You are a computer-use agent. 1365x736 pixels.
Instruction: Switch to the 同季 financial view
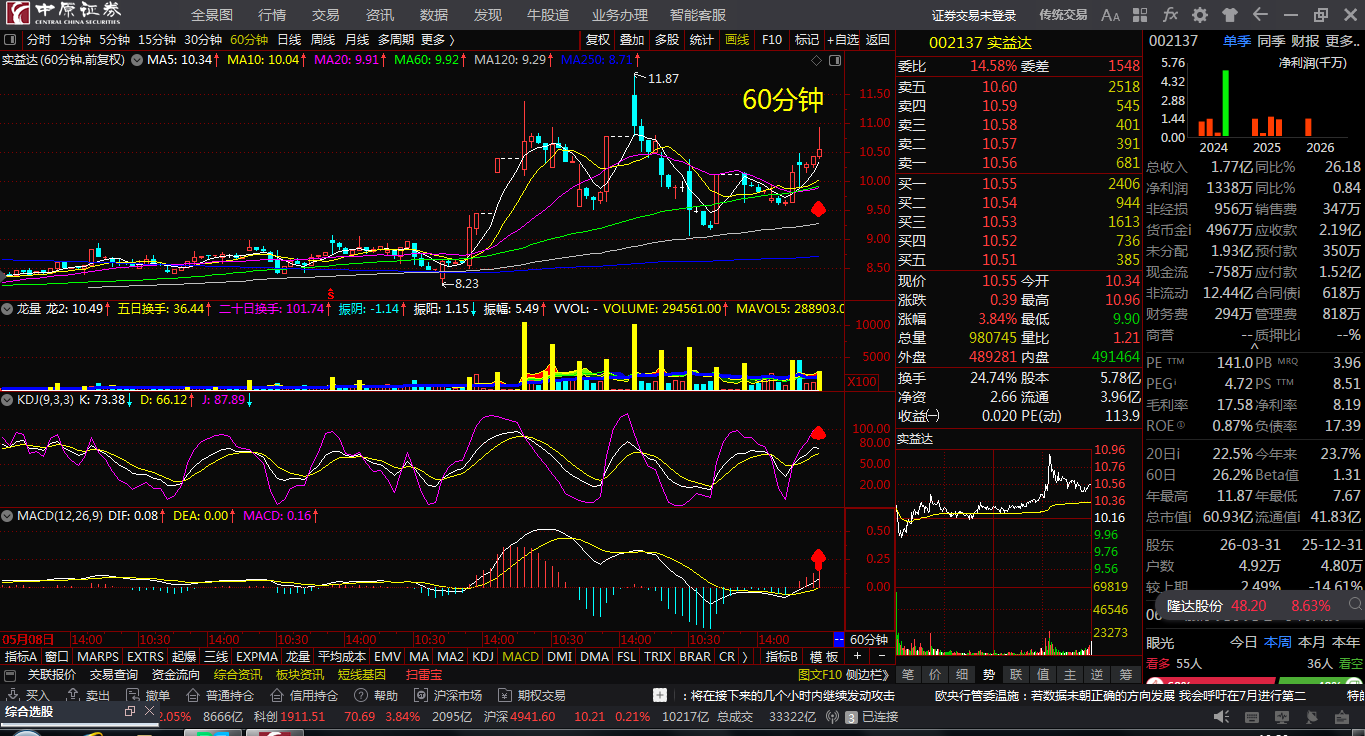point(1271,41)
